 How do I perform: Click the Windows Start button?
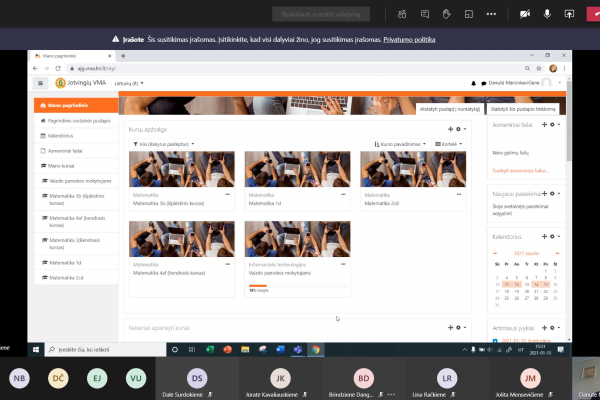click(x=36, y=349)
